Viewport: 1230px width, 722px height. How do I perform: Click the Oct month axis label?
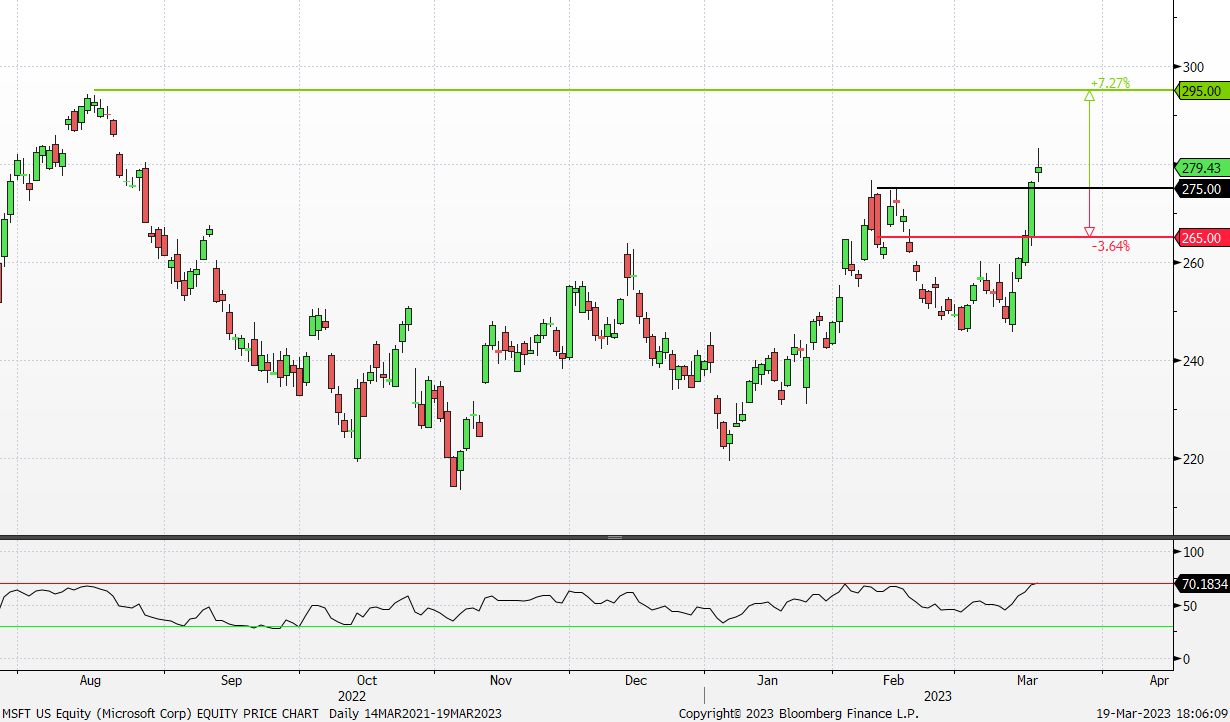coord(366,681)
